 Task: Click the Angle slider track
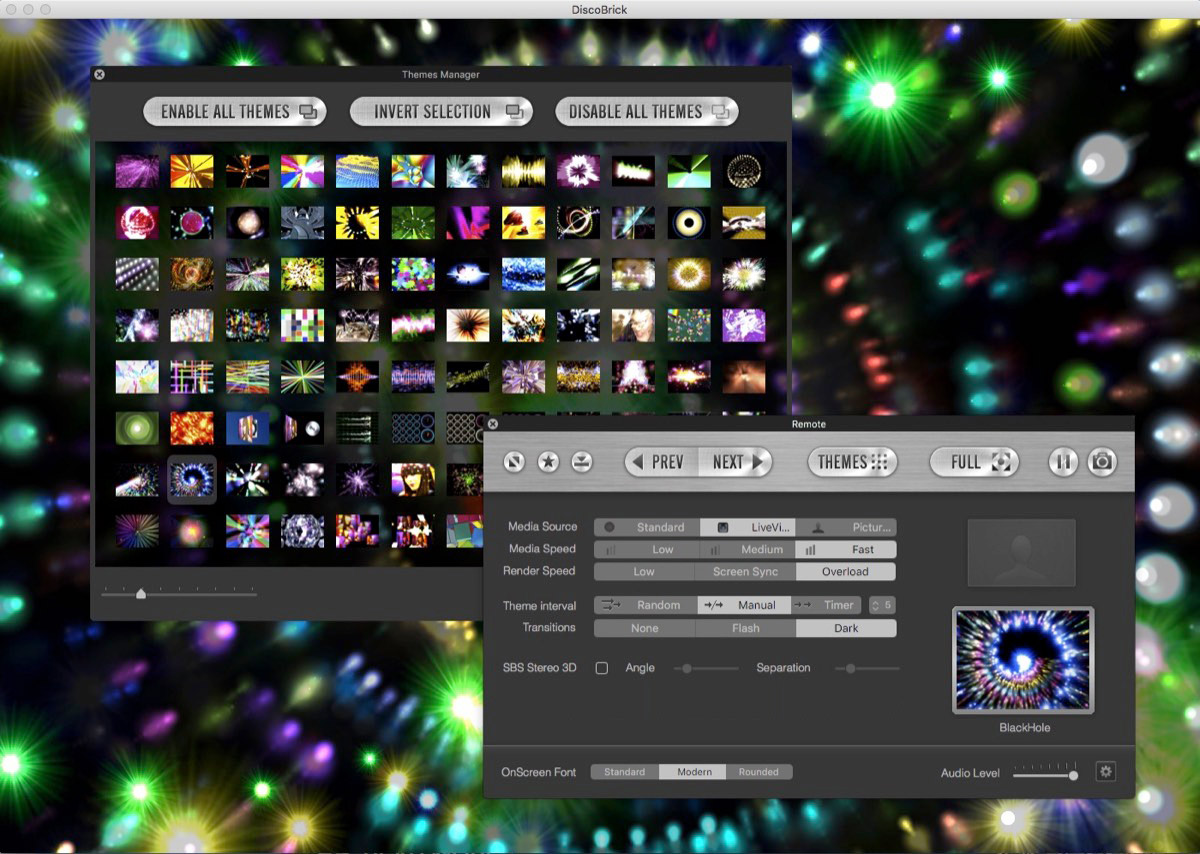[706, 668]
